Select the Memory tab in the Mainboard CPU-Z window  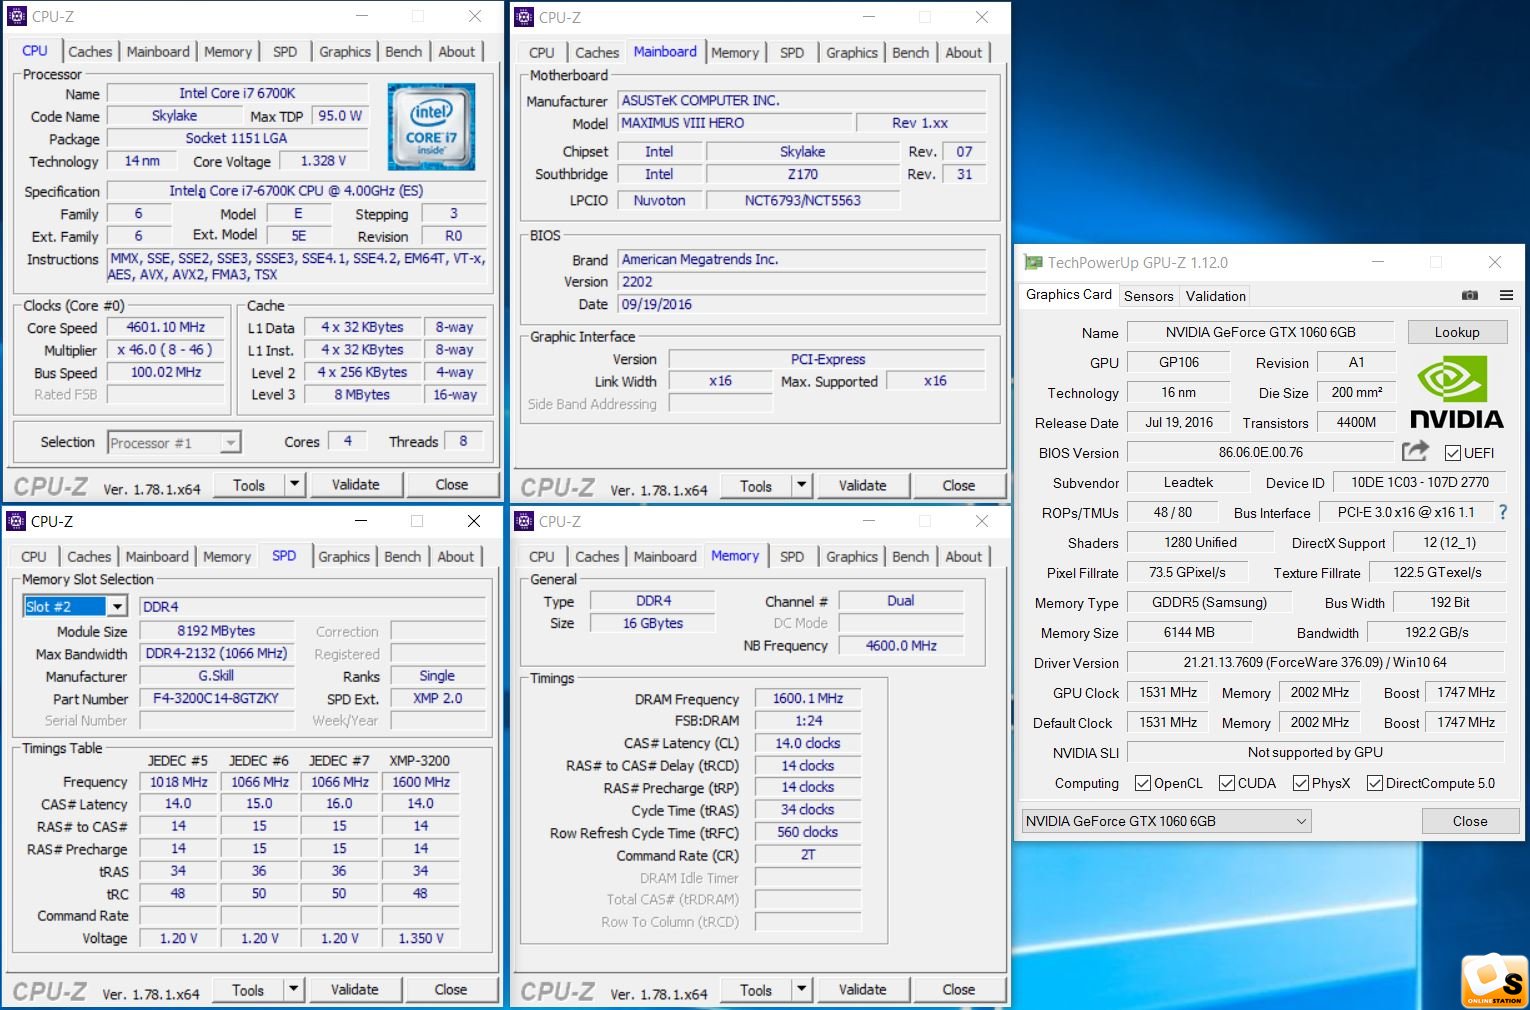735,52
